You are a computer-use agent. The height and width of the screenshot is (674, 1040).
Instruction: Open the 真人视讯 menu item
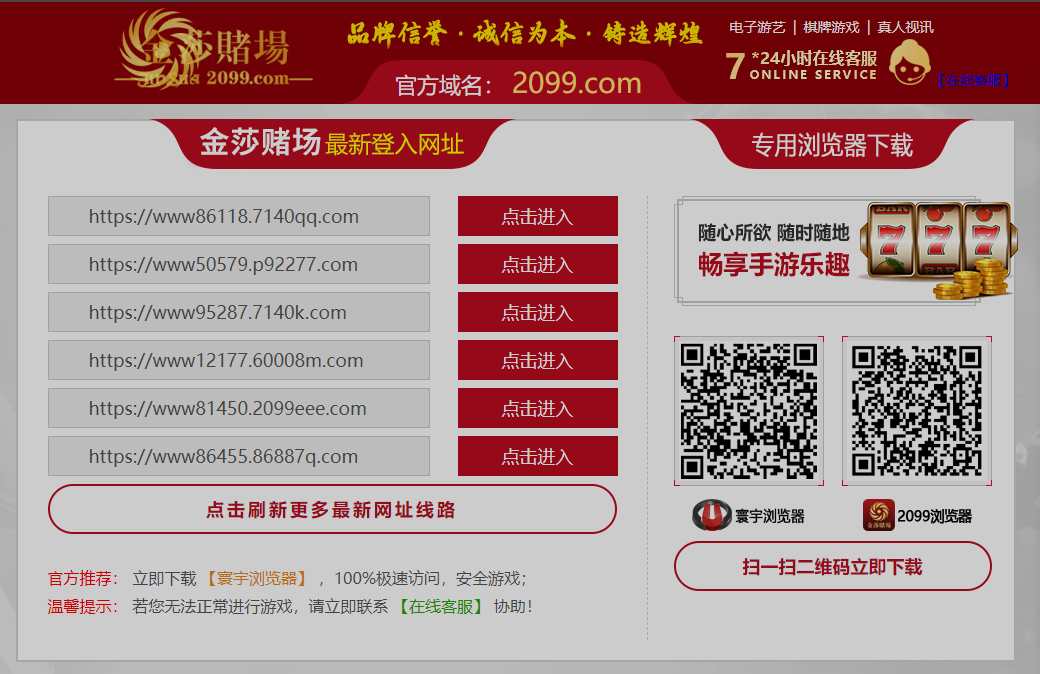905,27
